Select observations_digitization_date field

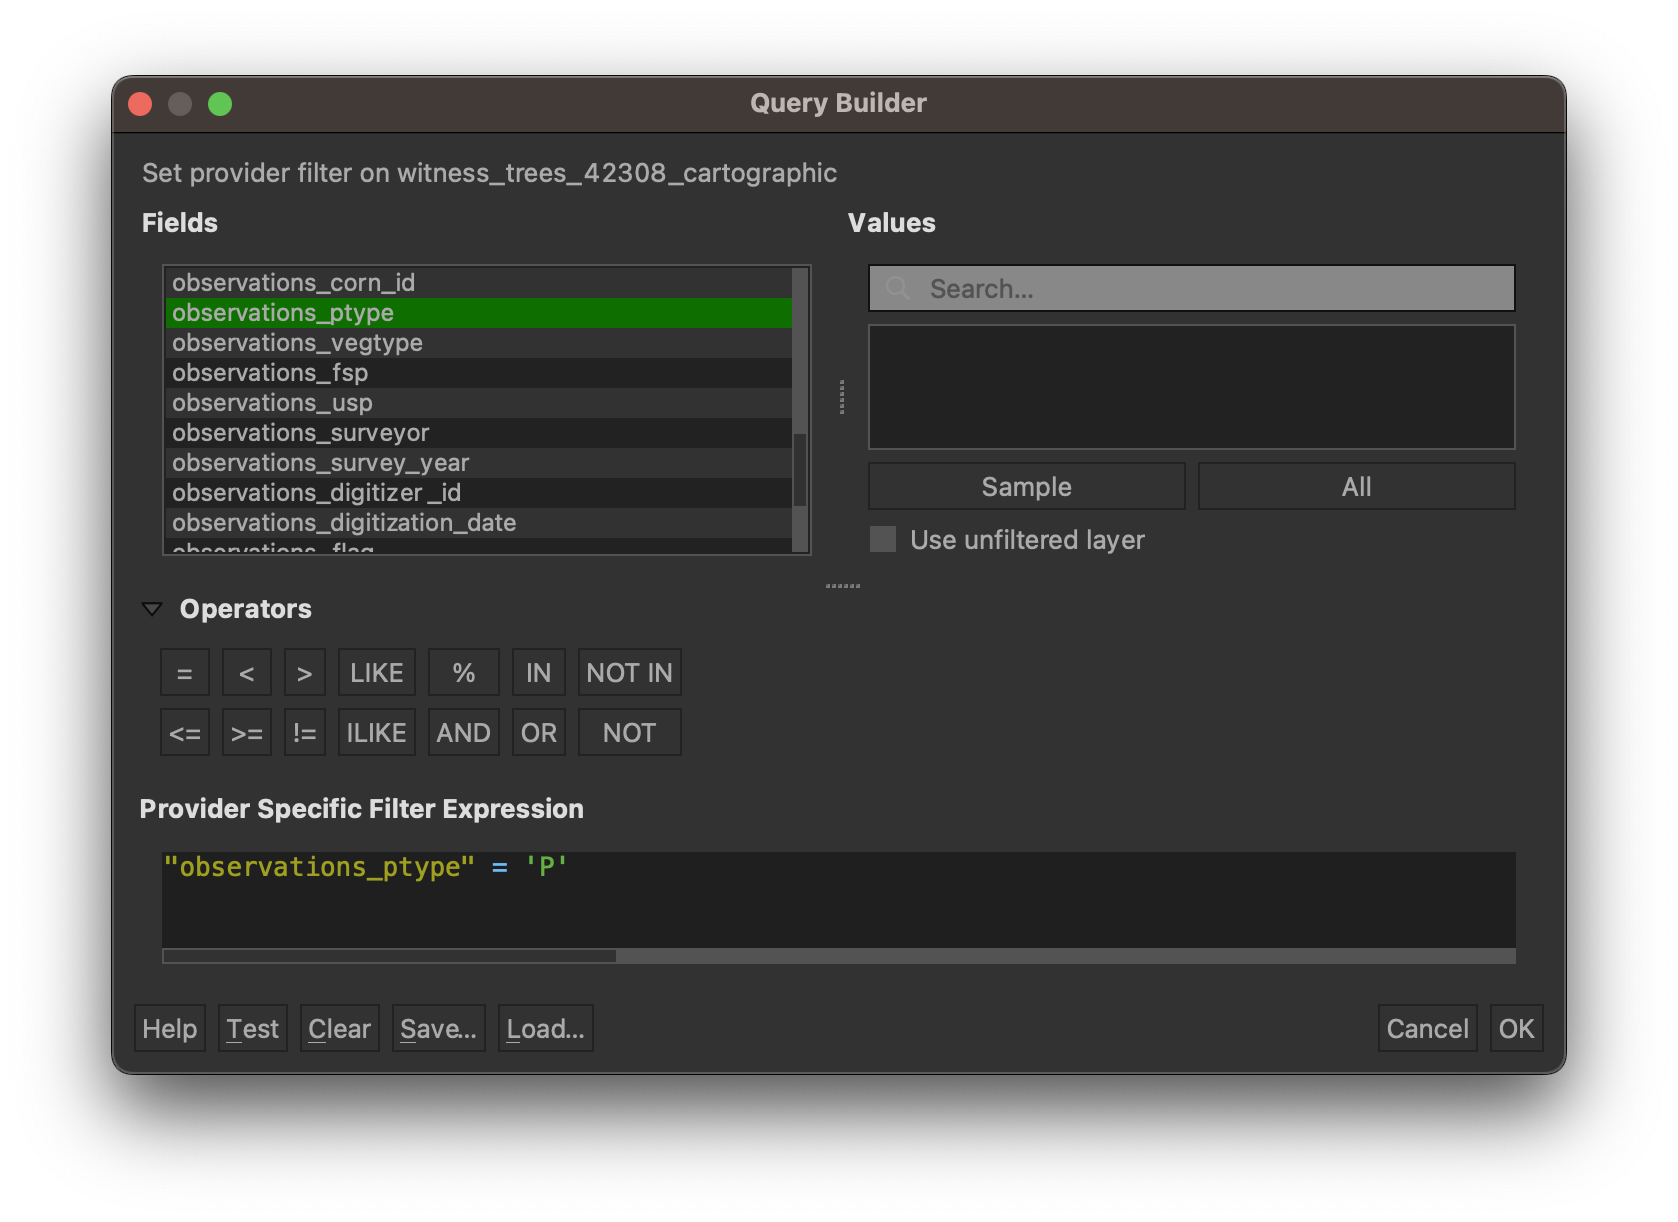pyautogui.click(x=478, y=523)
